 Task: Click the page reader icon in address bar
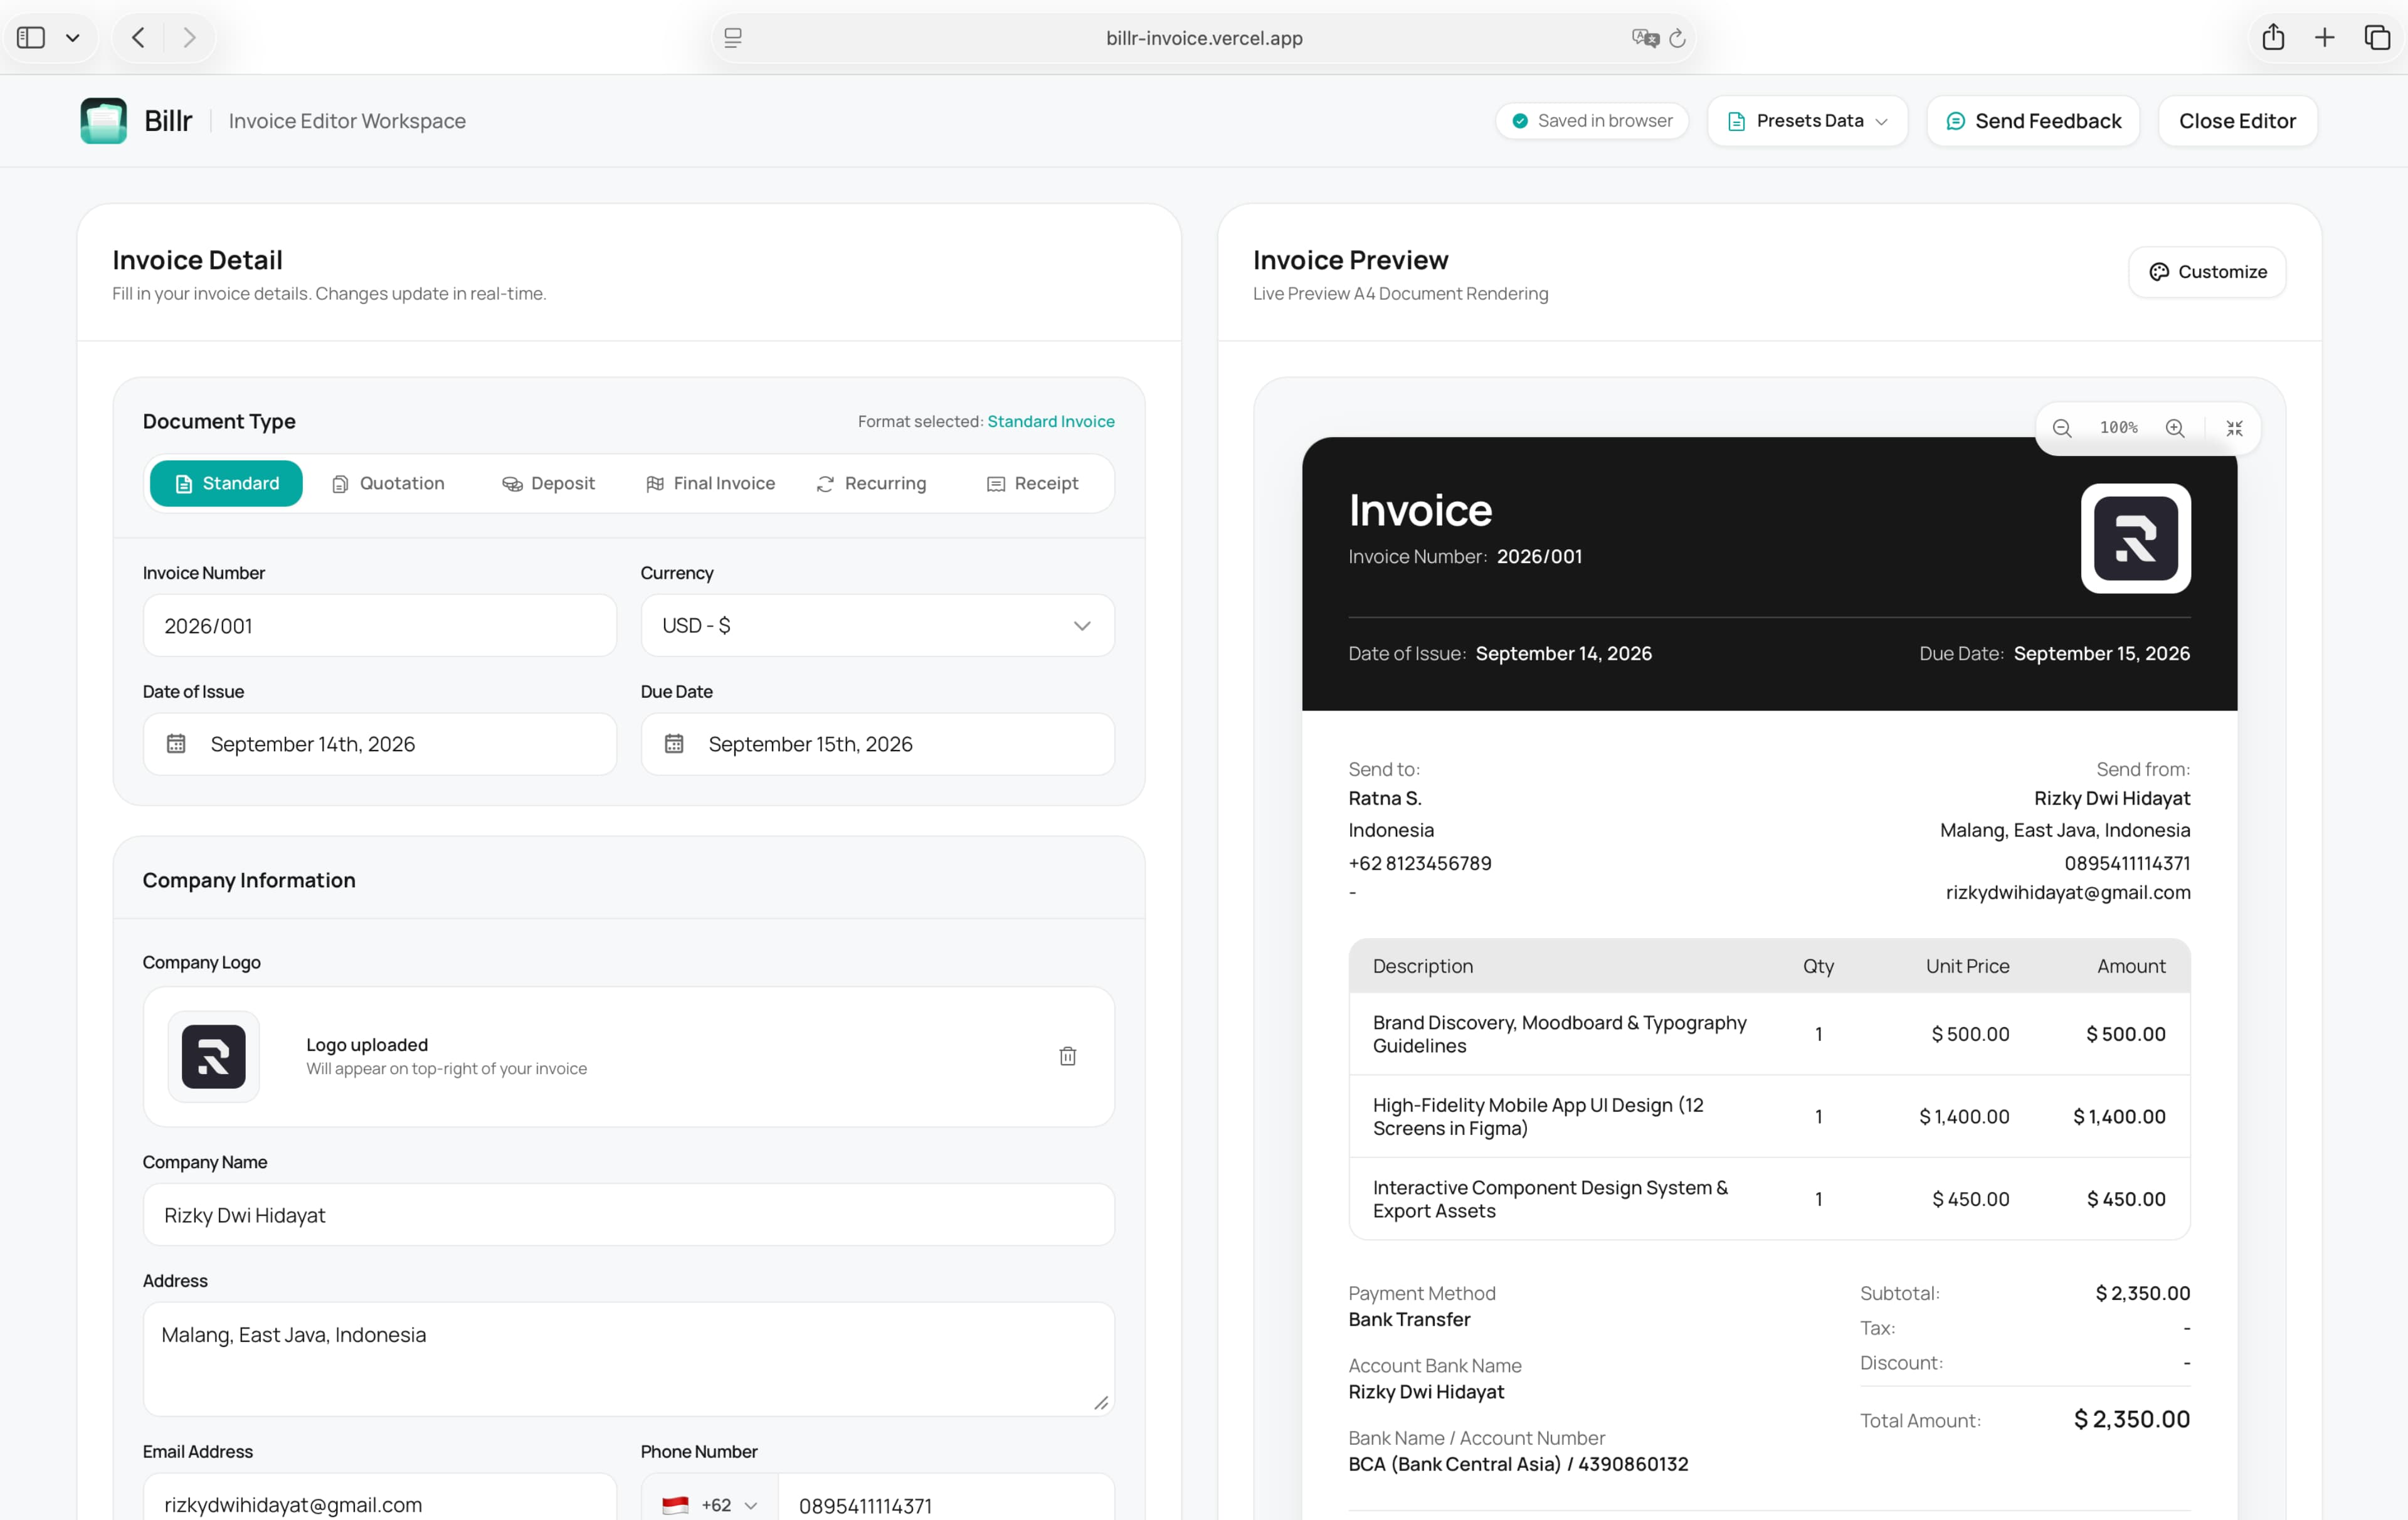point(733,38)
